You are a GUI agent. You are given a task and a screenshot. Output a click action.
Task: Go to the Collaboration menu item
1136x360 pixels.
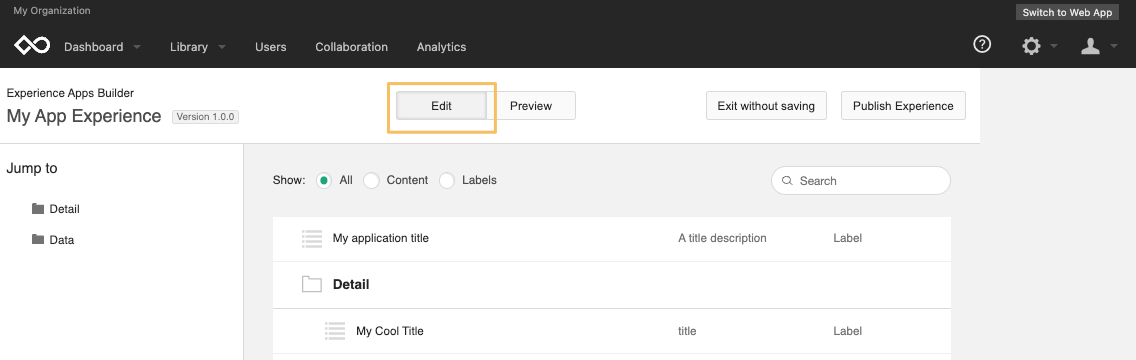pos(351,46)
